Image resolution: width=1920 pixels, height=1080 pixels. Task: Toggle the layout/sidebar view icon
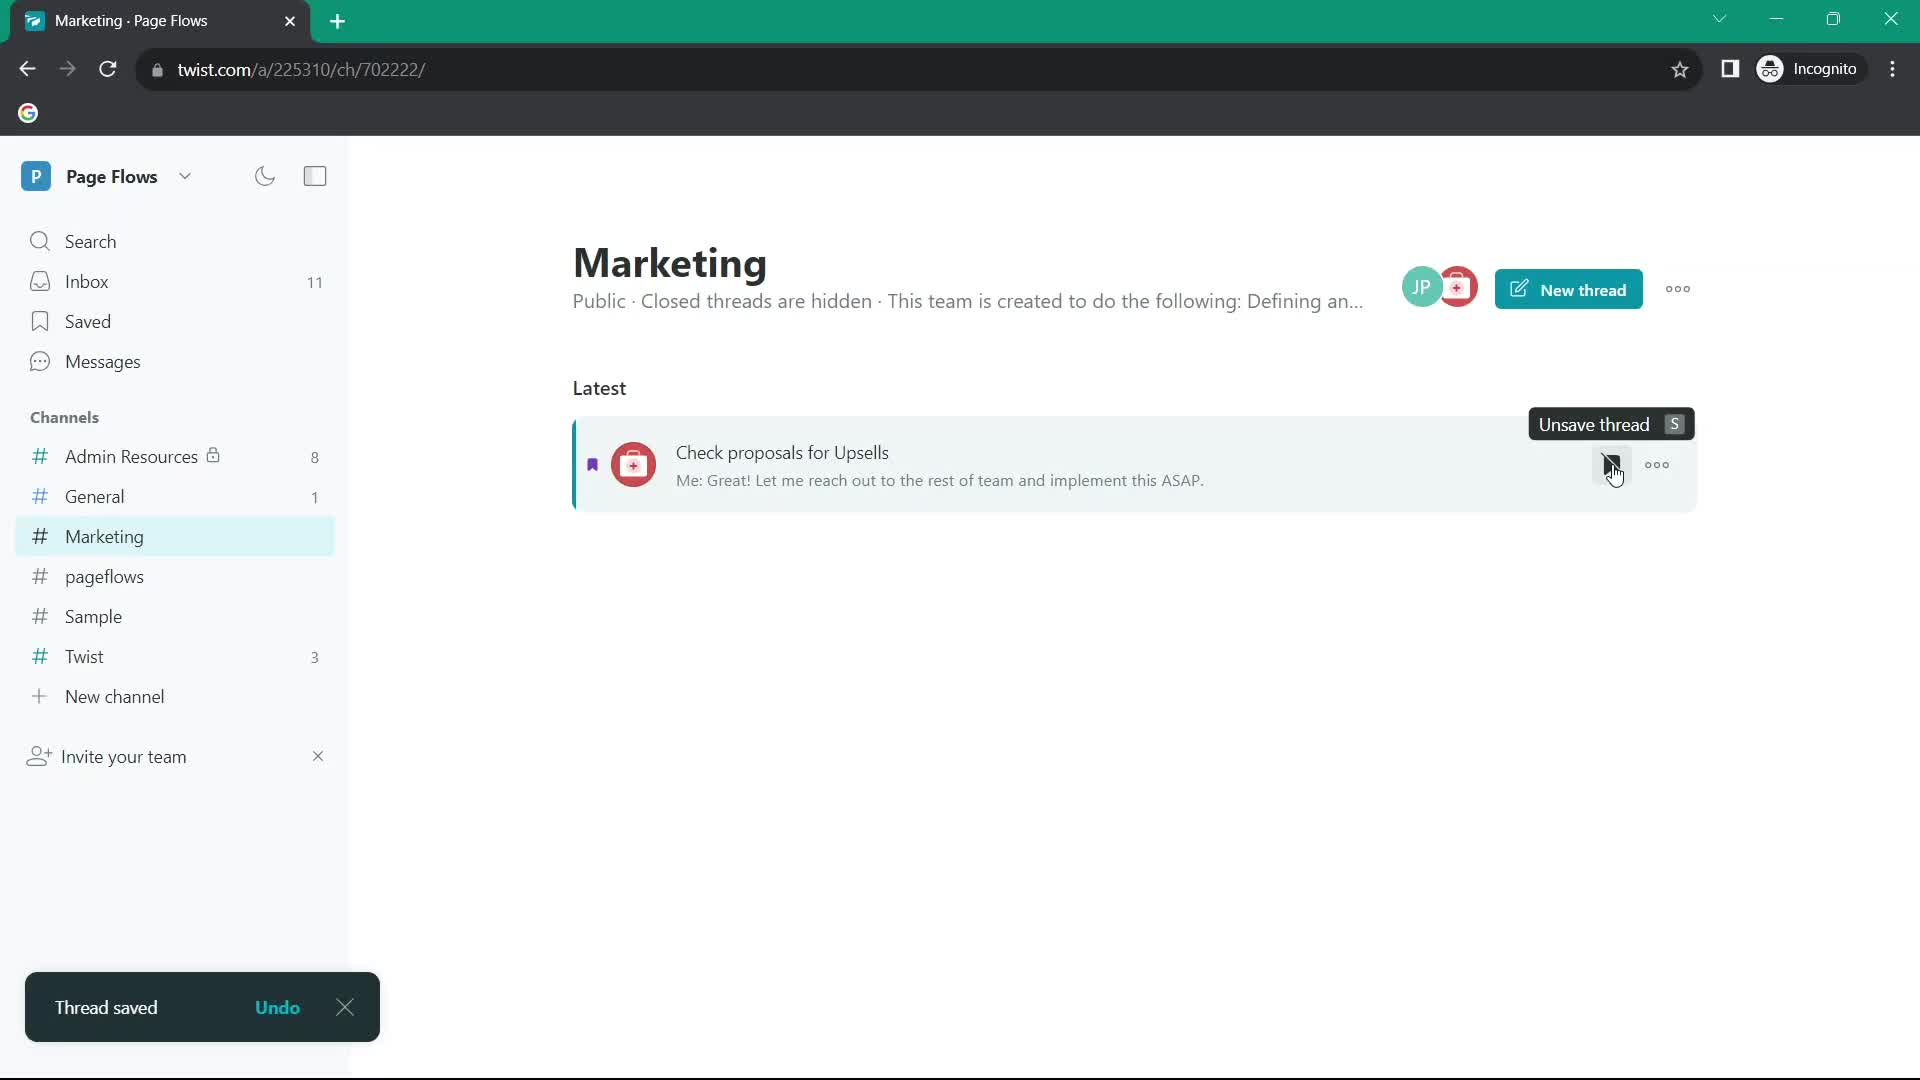[314, 175]
